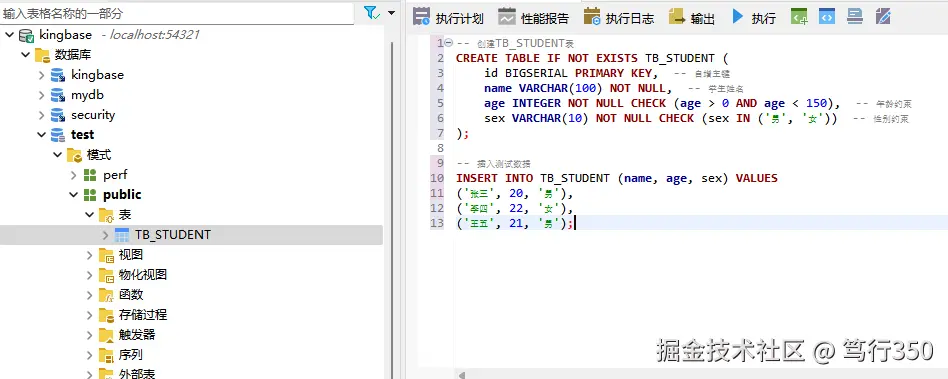This screenshot has height=379, width=948.
Task: Expand the 函数 functions folder
Action: [89, 295]
